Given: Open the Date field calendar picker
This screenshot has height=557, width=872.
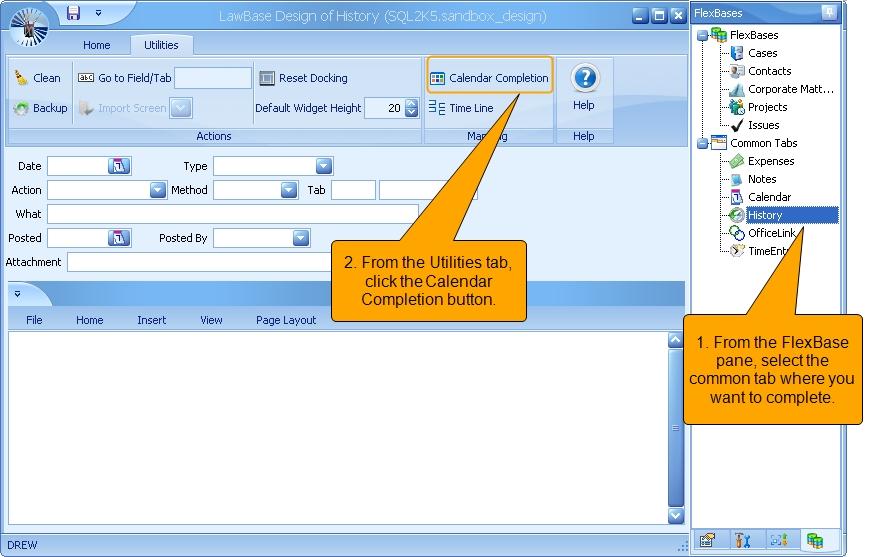Looking at the screenshot, I should [118, 166].
